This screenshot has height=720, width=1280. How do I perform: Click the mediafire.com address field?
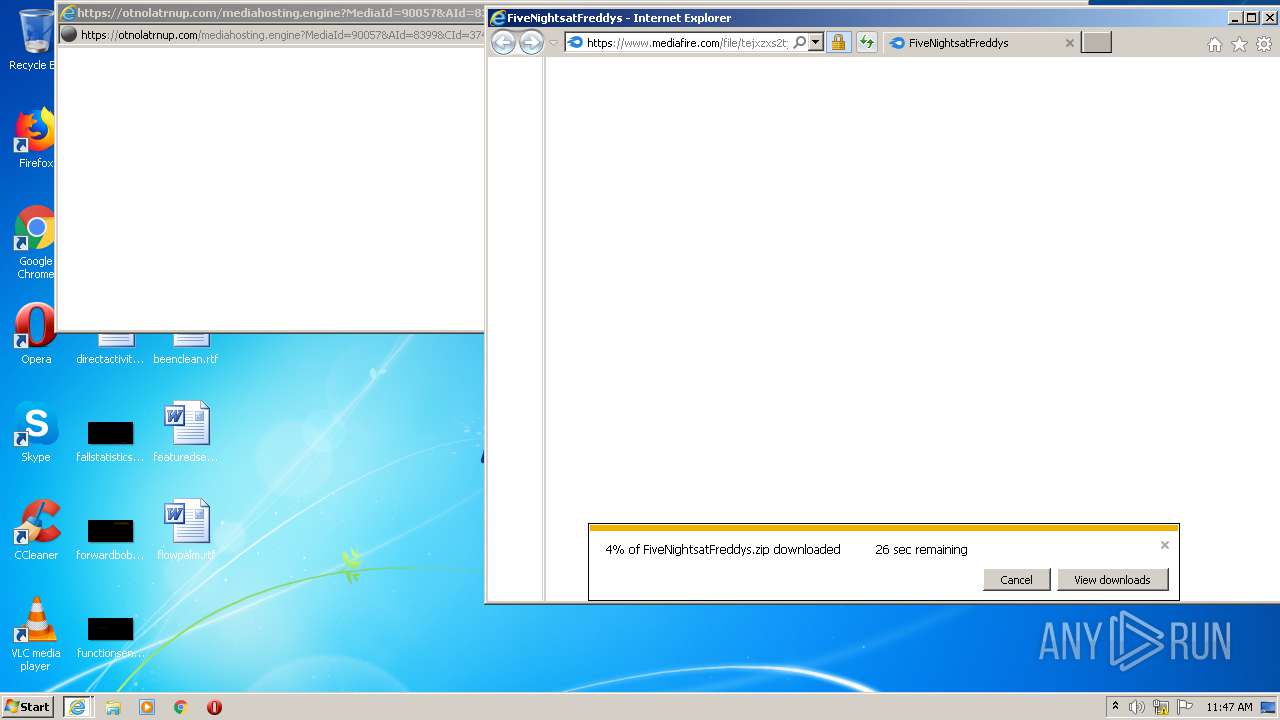point(686,42)
